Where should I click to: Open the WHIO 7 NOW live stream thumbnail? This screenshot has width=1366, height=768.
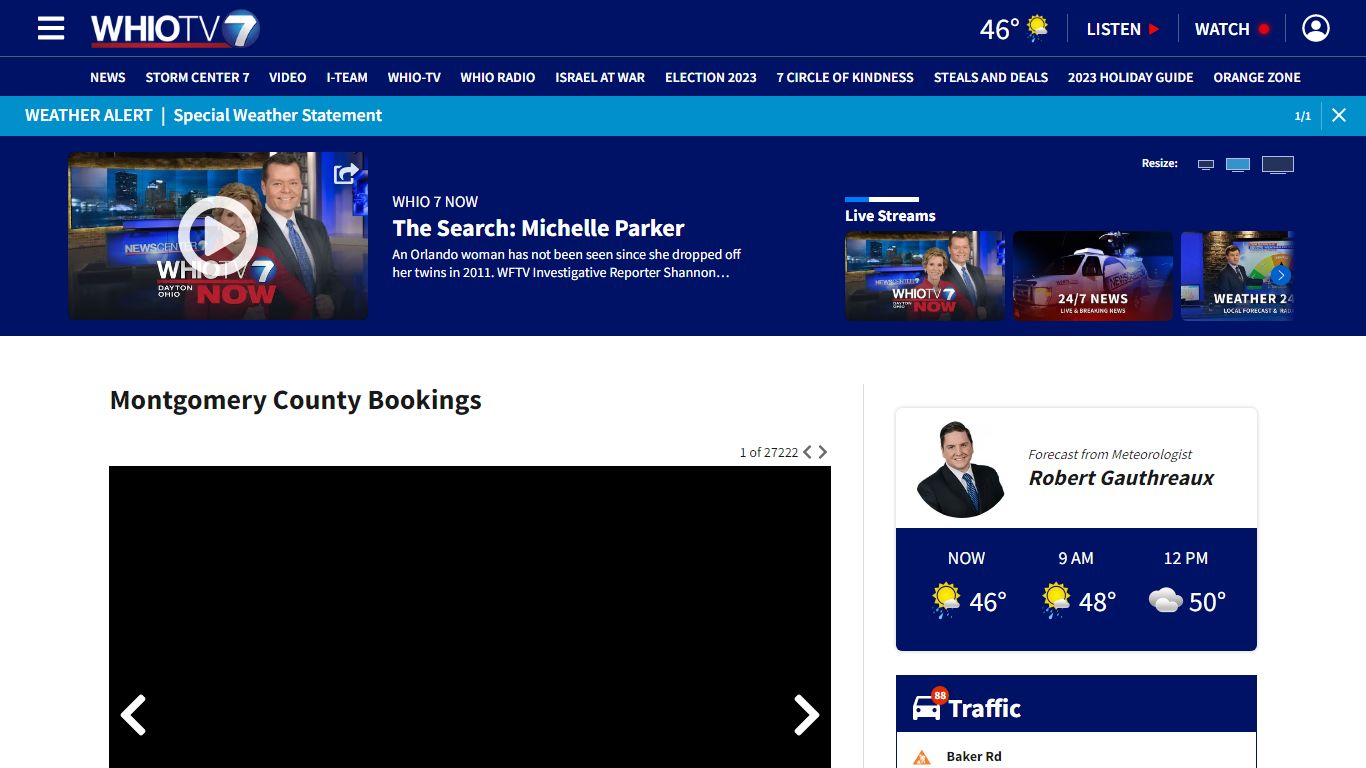(925, 276)
